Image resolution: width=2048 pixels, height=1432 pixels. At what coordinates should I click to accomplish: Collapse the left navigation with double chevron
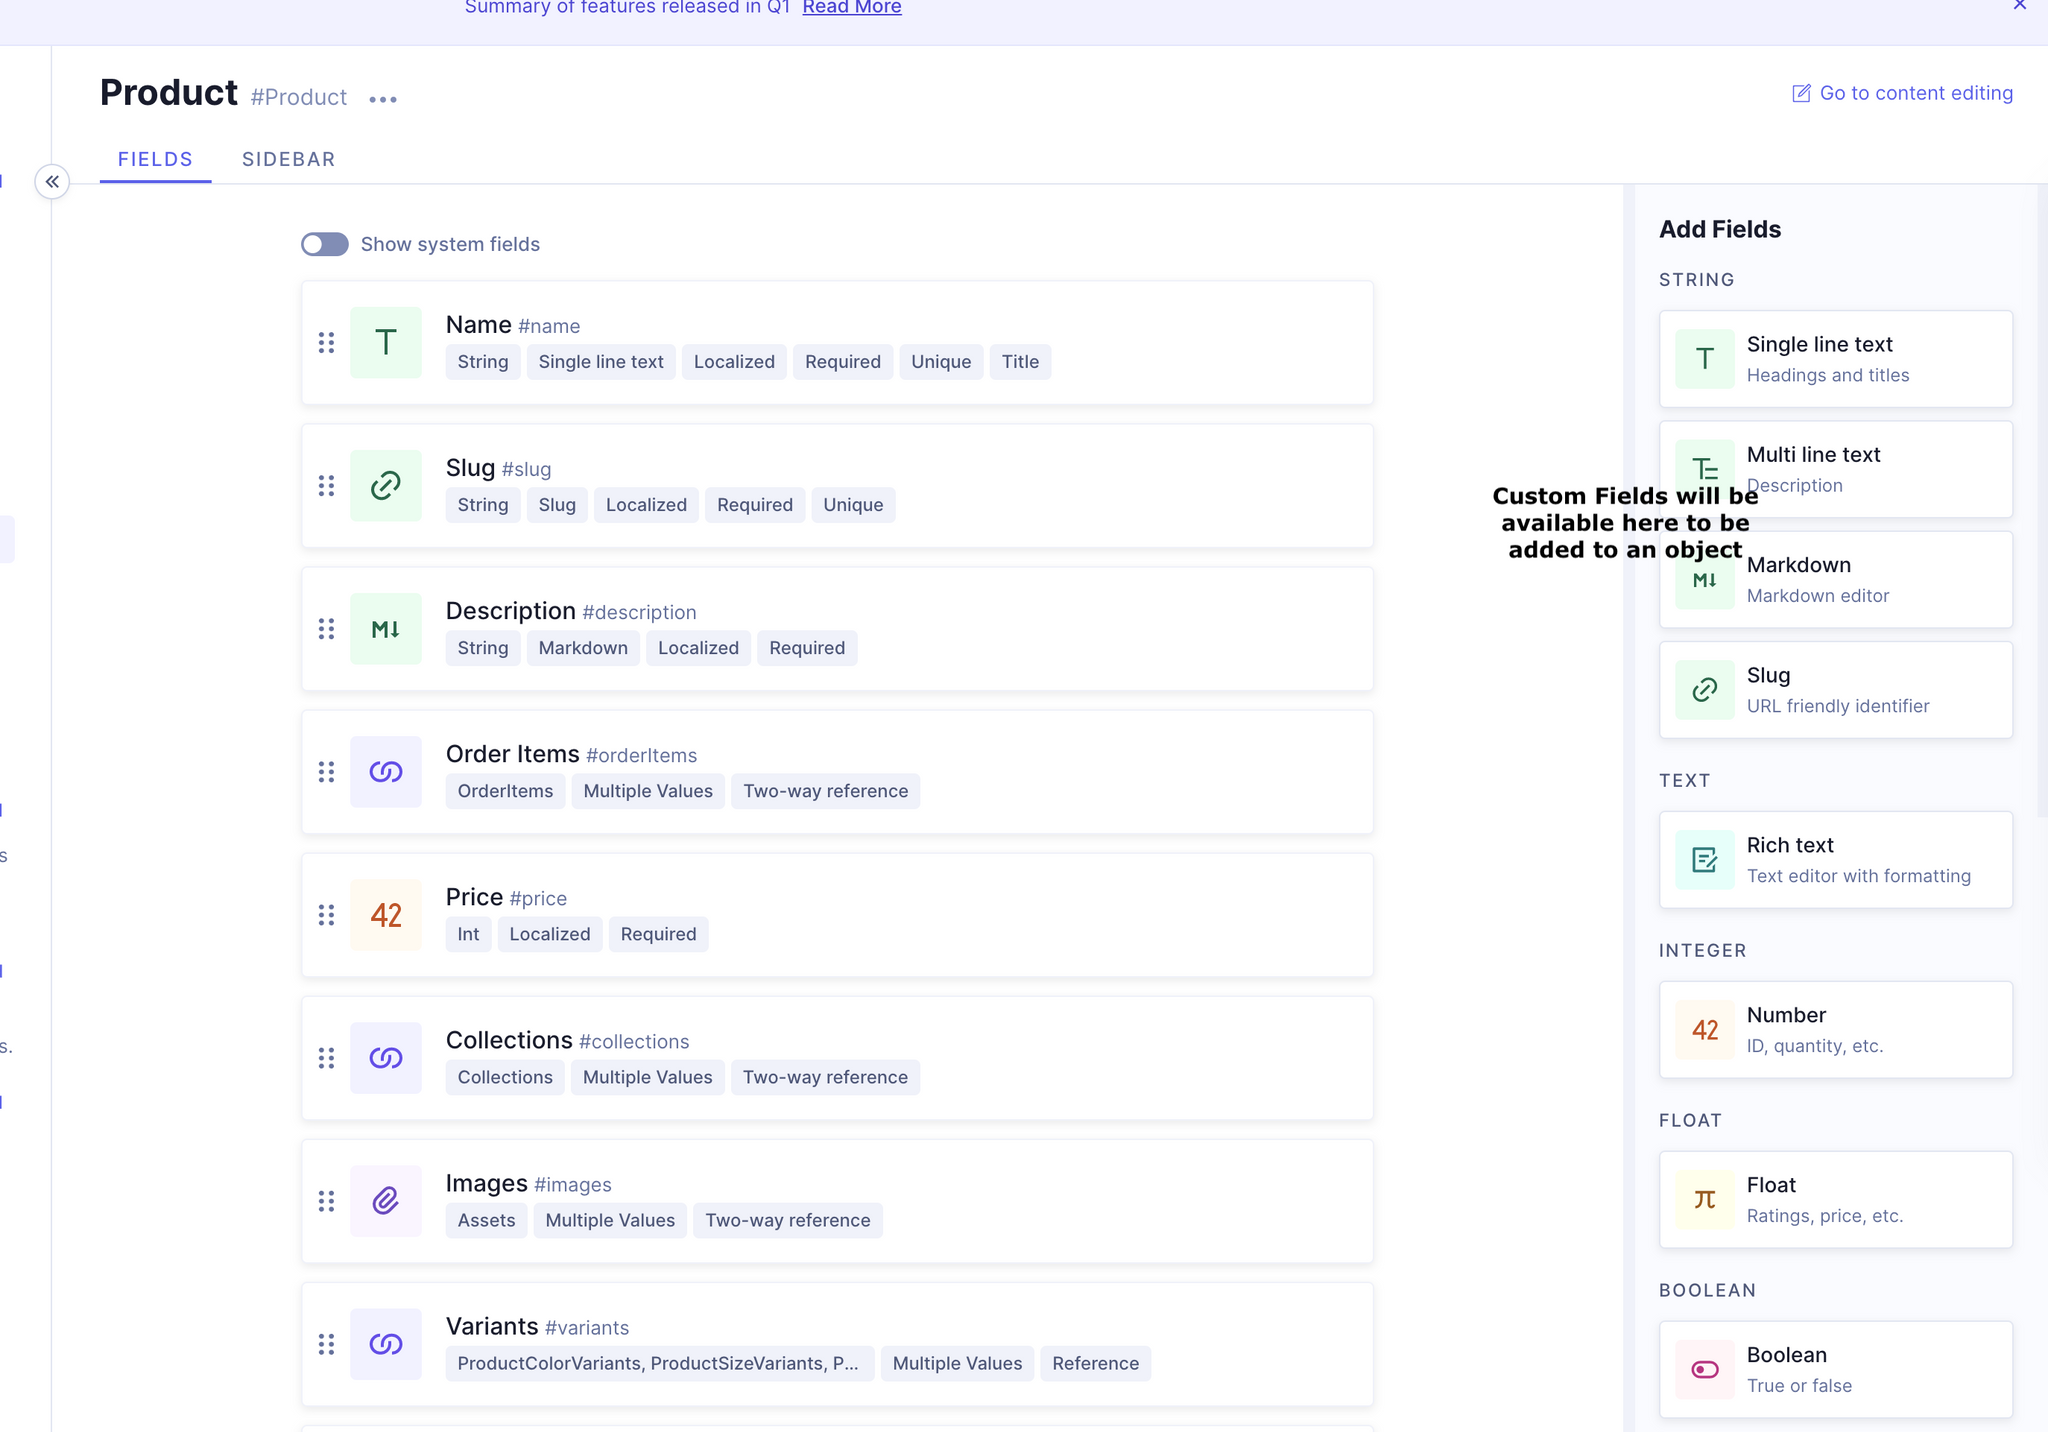52,181
